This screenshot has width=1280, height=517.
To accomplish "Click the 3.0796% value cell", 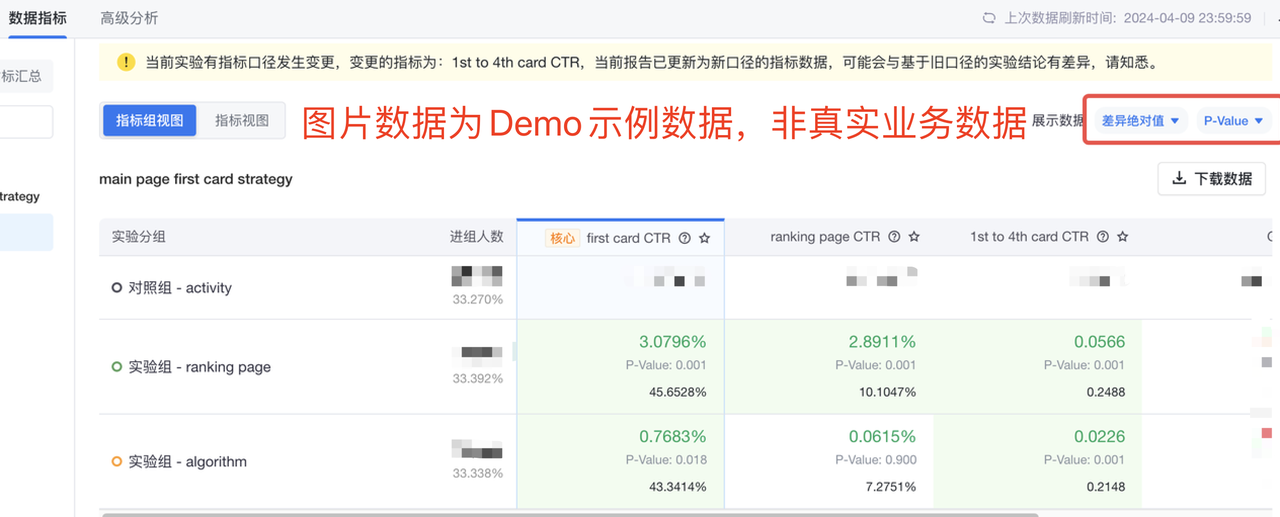I will (672, 342).
